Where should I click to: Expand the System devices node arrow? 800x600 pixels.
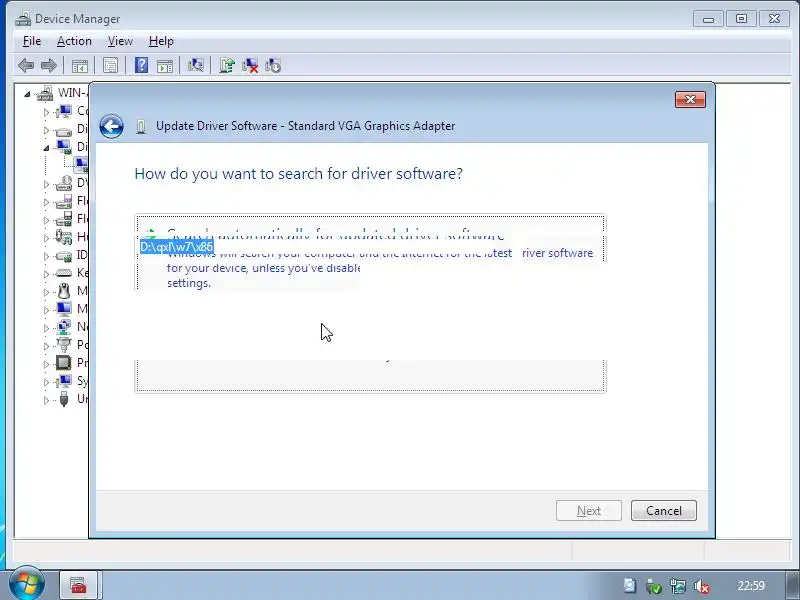click(x=46, y=382)
